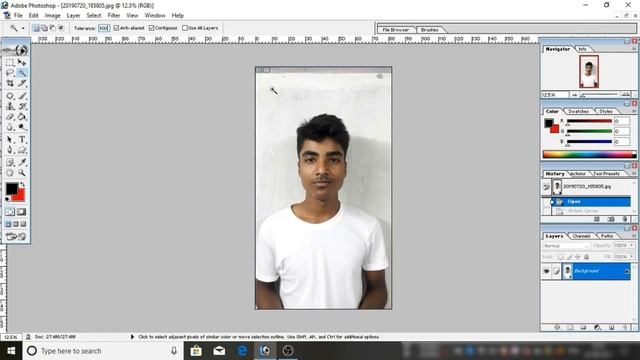Image resolution: width=640 pixels, height=360 pixels.
Task: Open the Filter menu
Action: tap(113, 16)
